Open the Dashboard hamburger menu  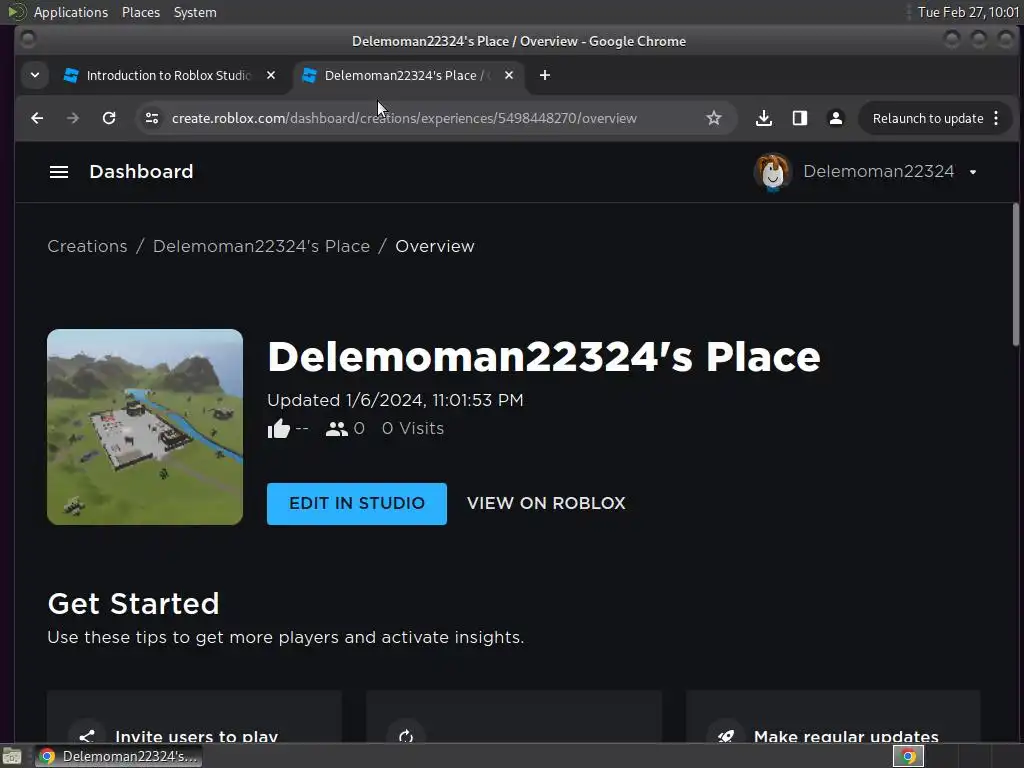[x=59, y=172]
